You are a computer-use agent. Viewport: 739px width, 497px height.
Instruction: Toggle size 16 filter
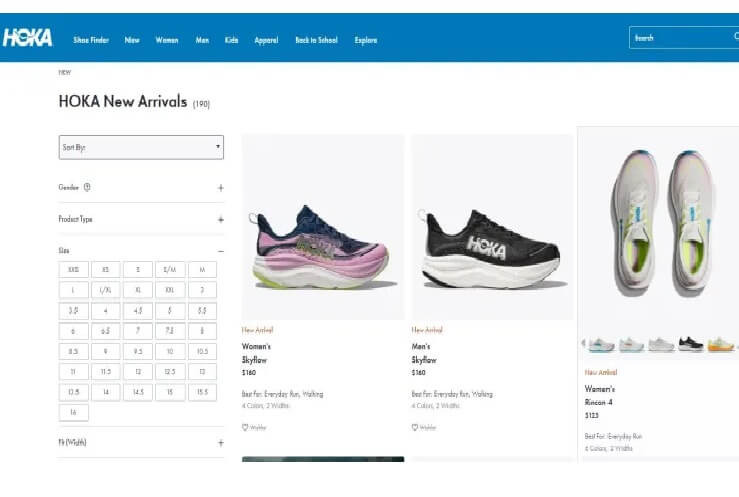tap(74, 413)
